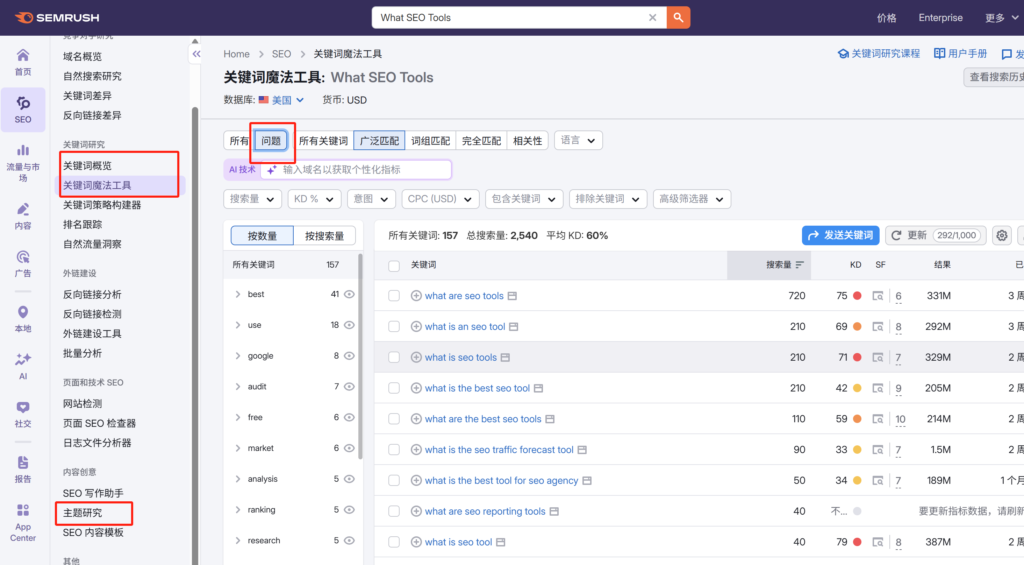
Task: Open the 搜索量 filter dropdown
Action: coord(253,199)
